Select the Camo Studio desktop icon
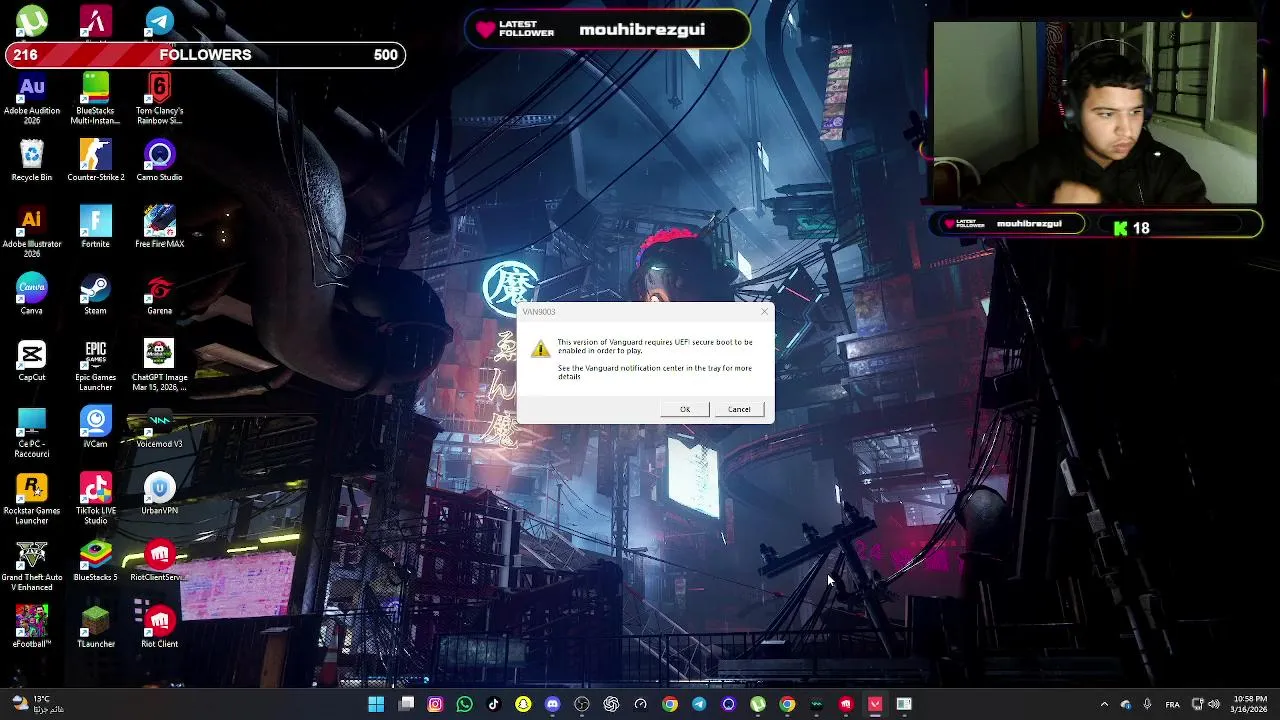This screenshot has height=720, width=1280. (159, 161)
